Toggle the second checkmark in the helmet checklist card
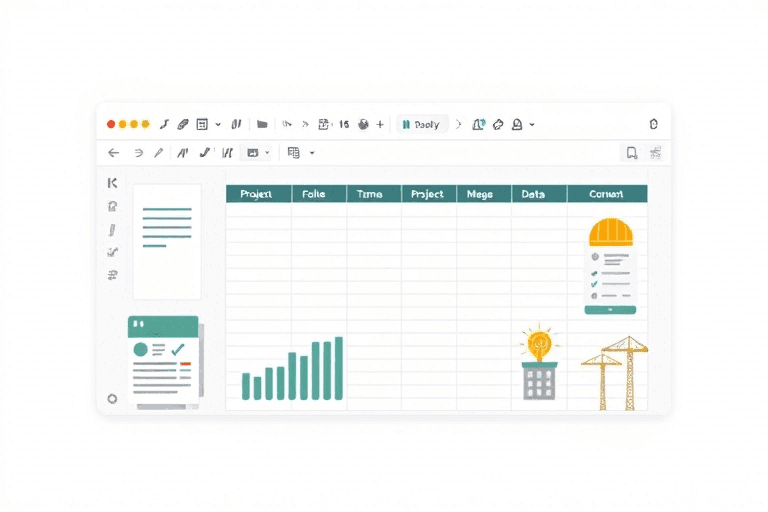This screenshot has width=768, height=512. click(594, 283)
